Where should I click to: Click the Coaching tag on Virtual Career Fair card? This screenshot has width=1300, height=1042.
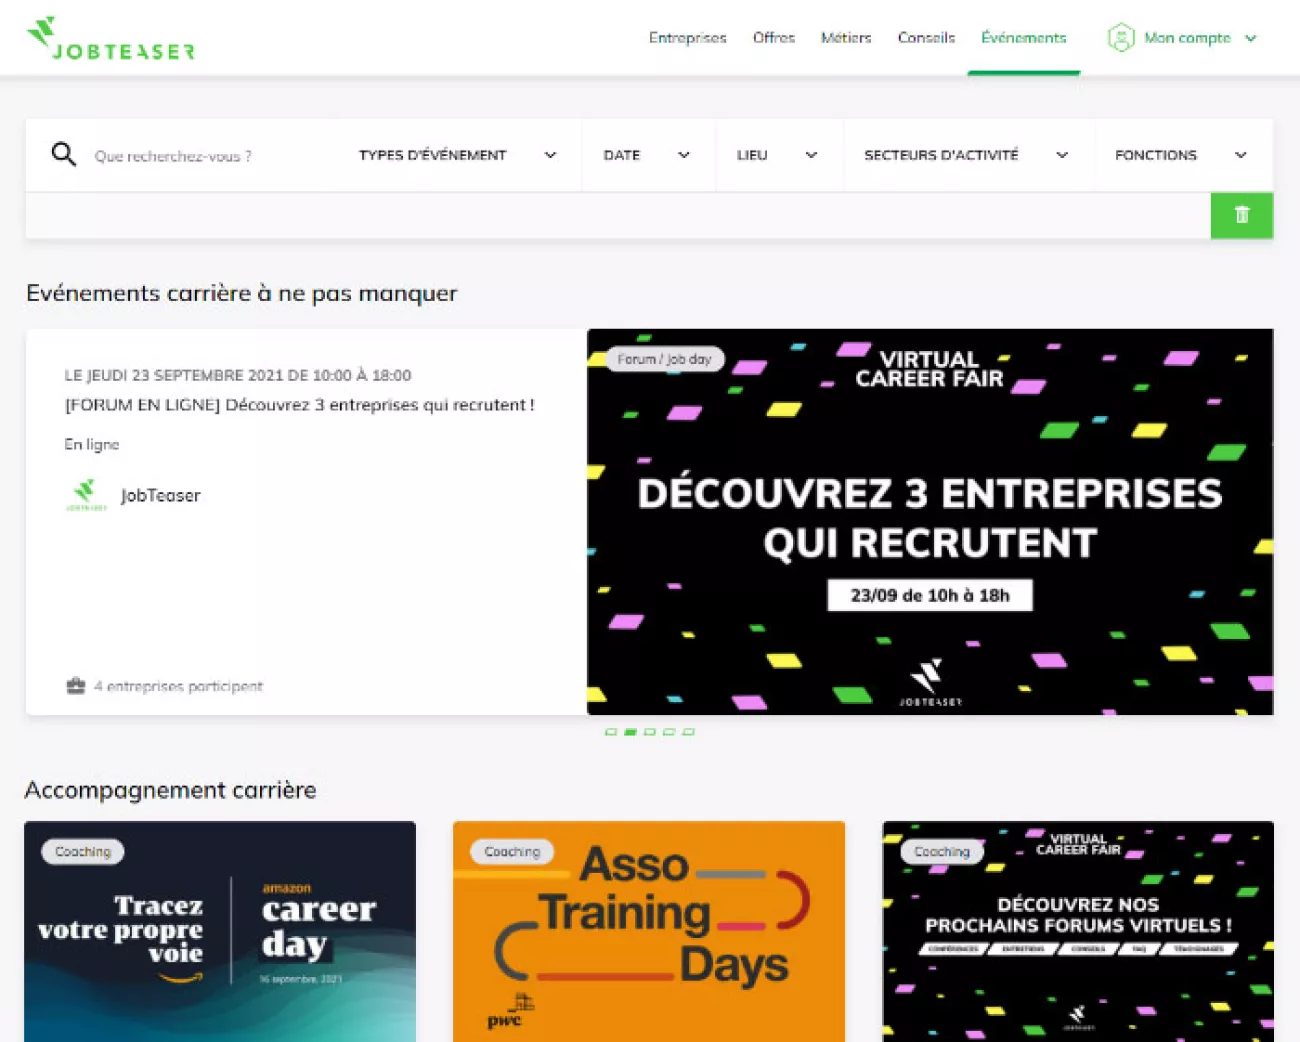point(942,852)
